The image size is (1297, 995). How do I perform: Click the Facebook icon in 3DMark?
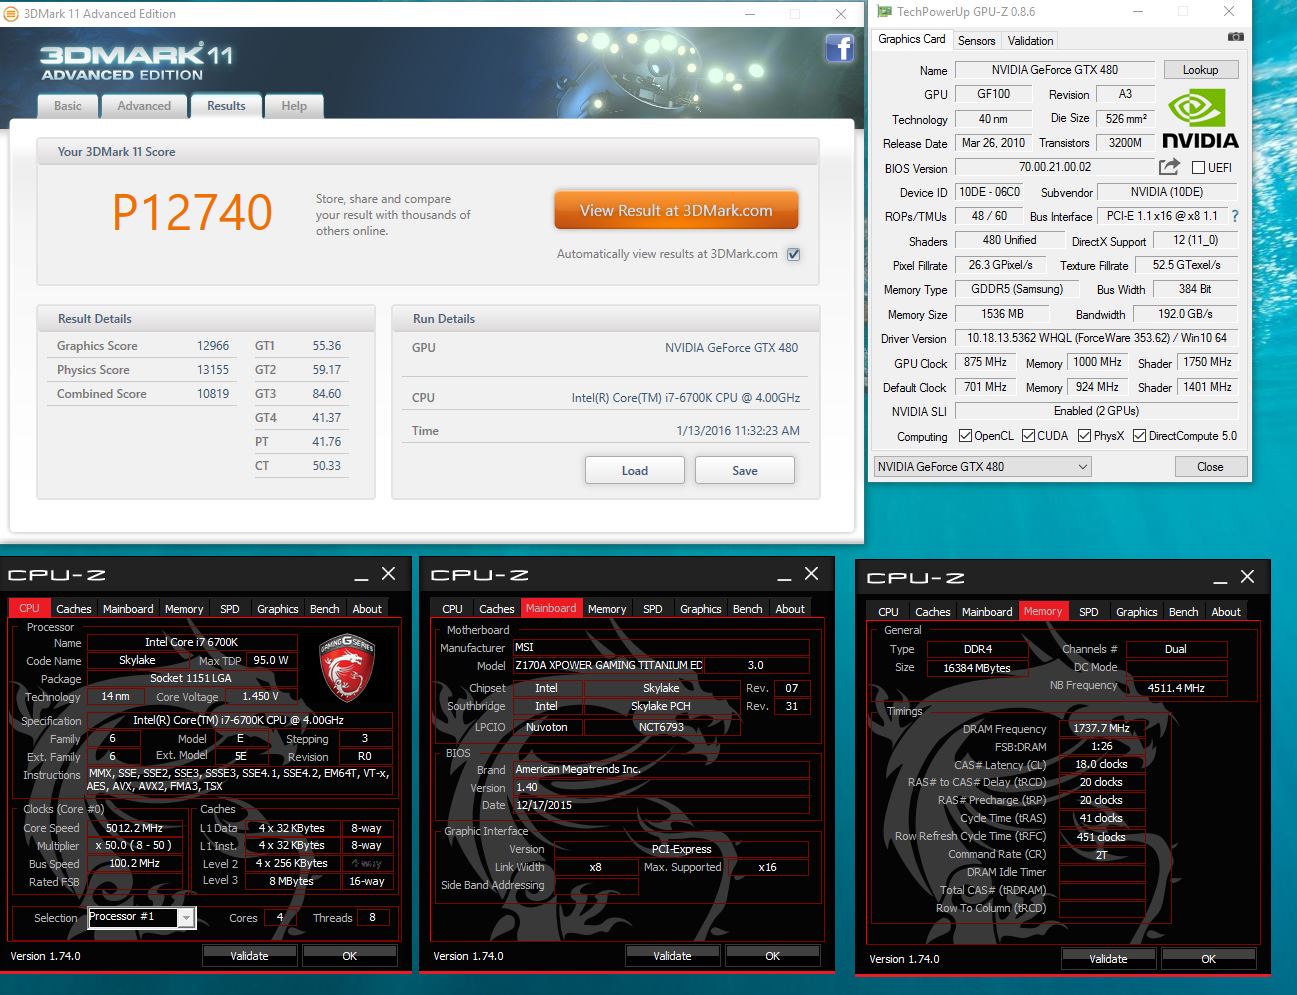click(840, 47)
